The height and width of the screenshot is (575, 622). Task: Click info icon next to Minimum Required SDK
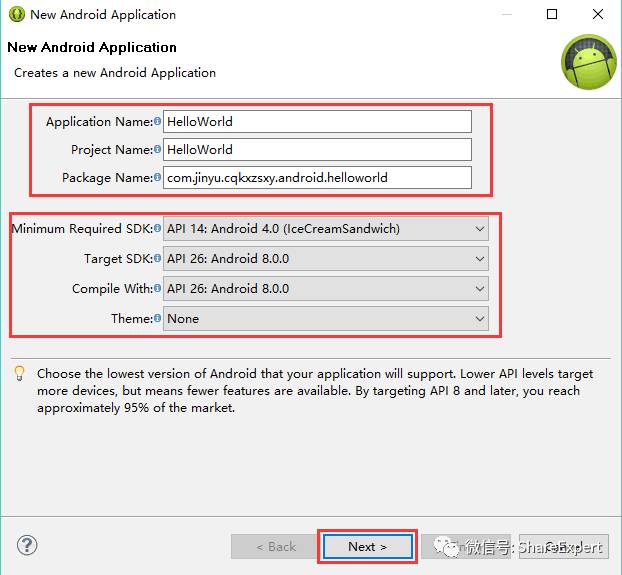(x=157, y=228)
